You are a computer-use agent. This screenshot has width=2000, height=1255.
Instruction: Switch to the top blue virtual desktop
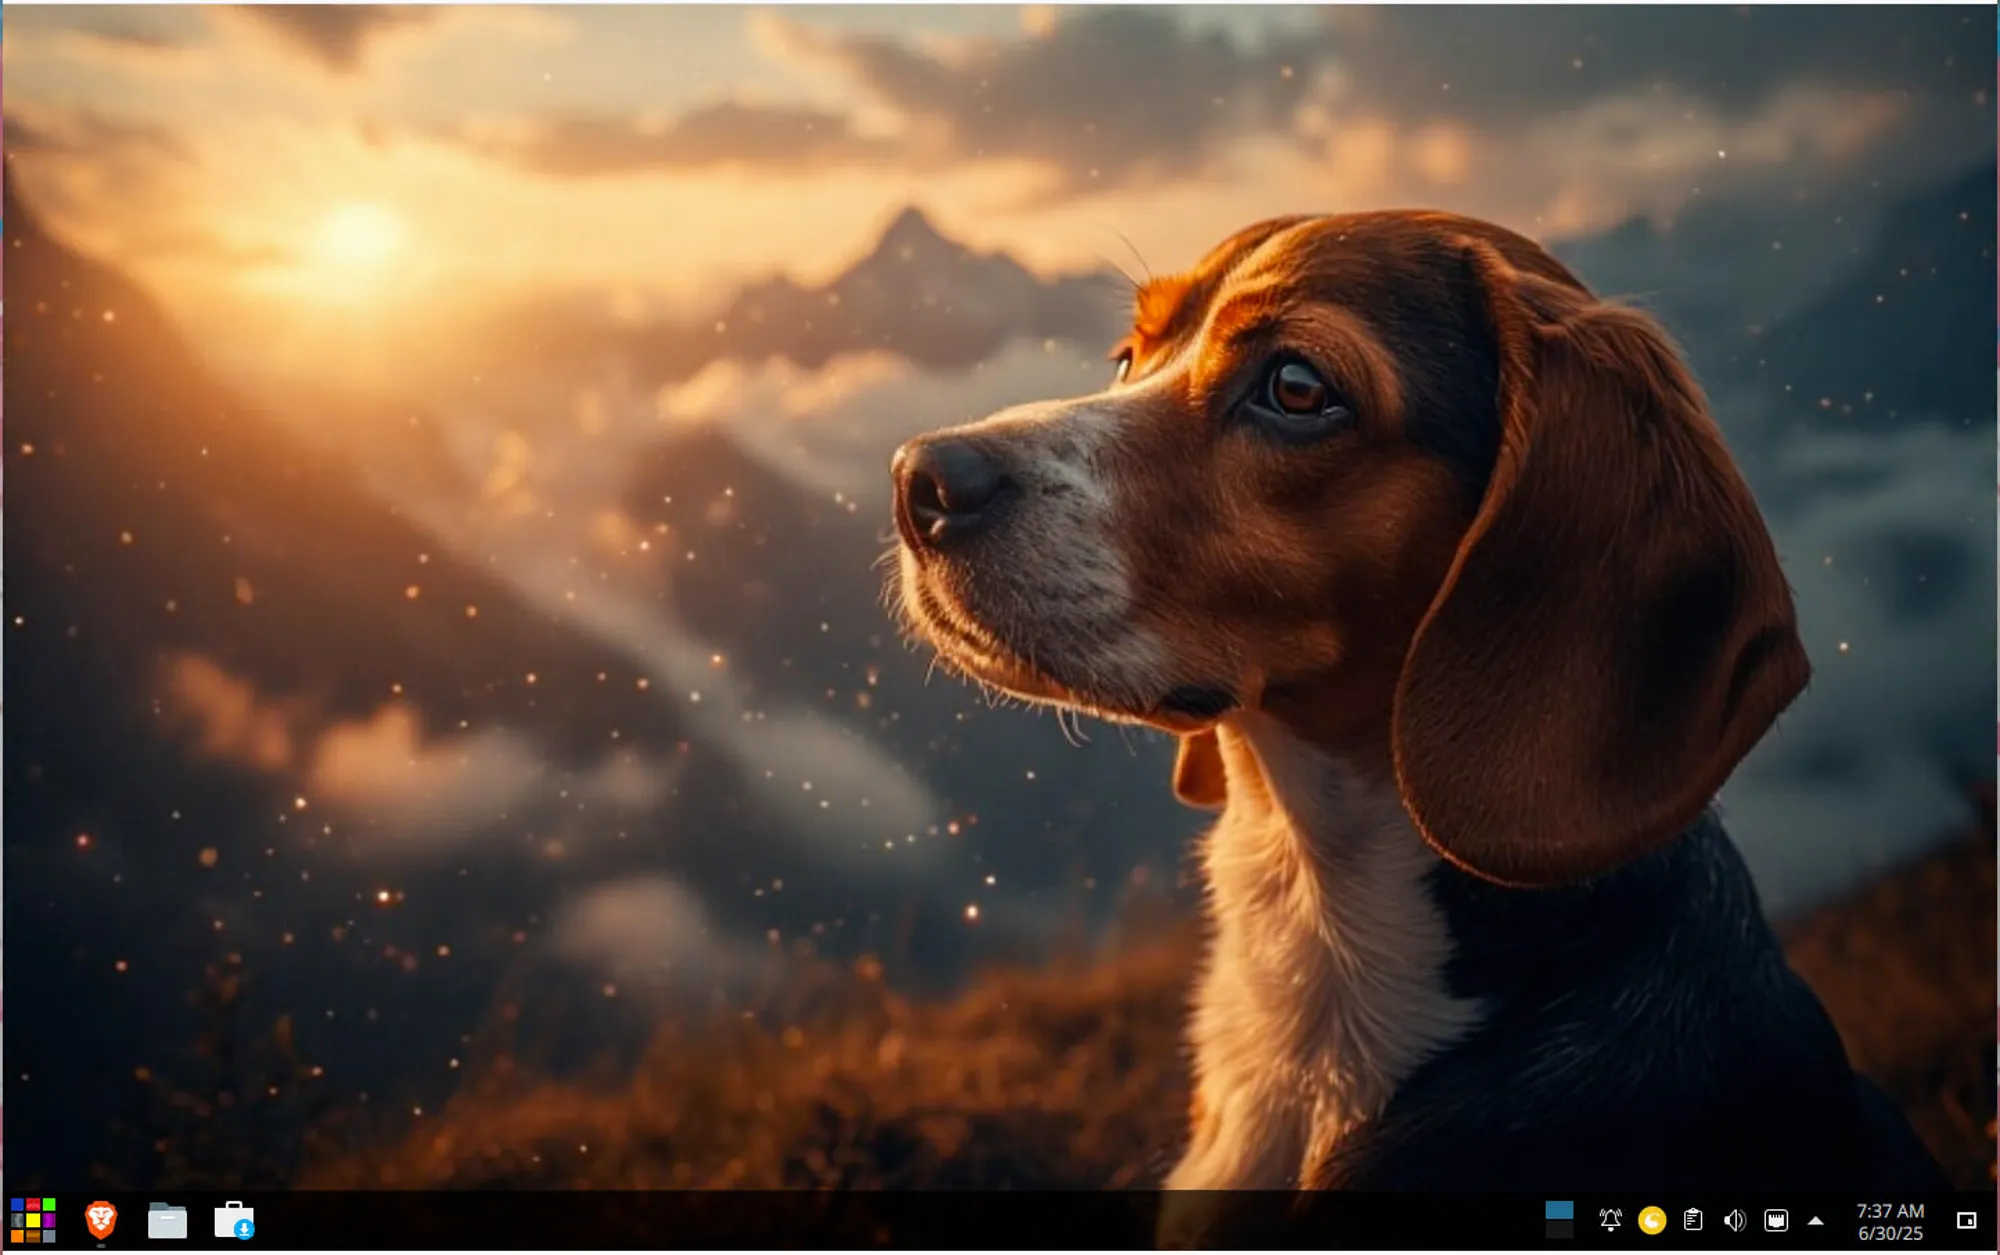pyautogui.click(x=1559, y=1210)
